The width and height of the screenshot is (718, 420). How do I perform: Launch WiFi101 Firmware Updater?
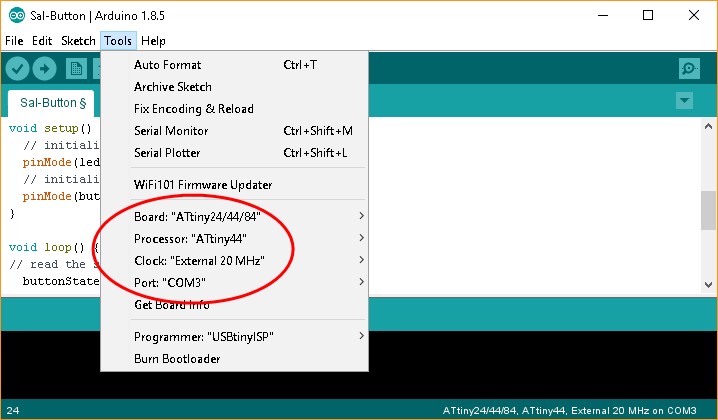[x=234, y=185]
